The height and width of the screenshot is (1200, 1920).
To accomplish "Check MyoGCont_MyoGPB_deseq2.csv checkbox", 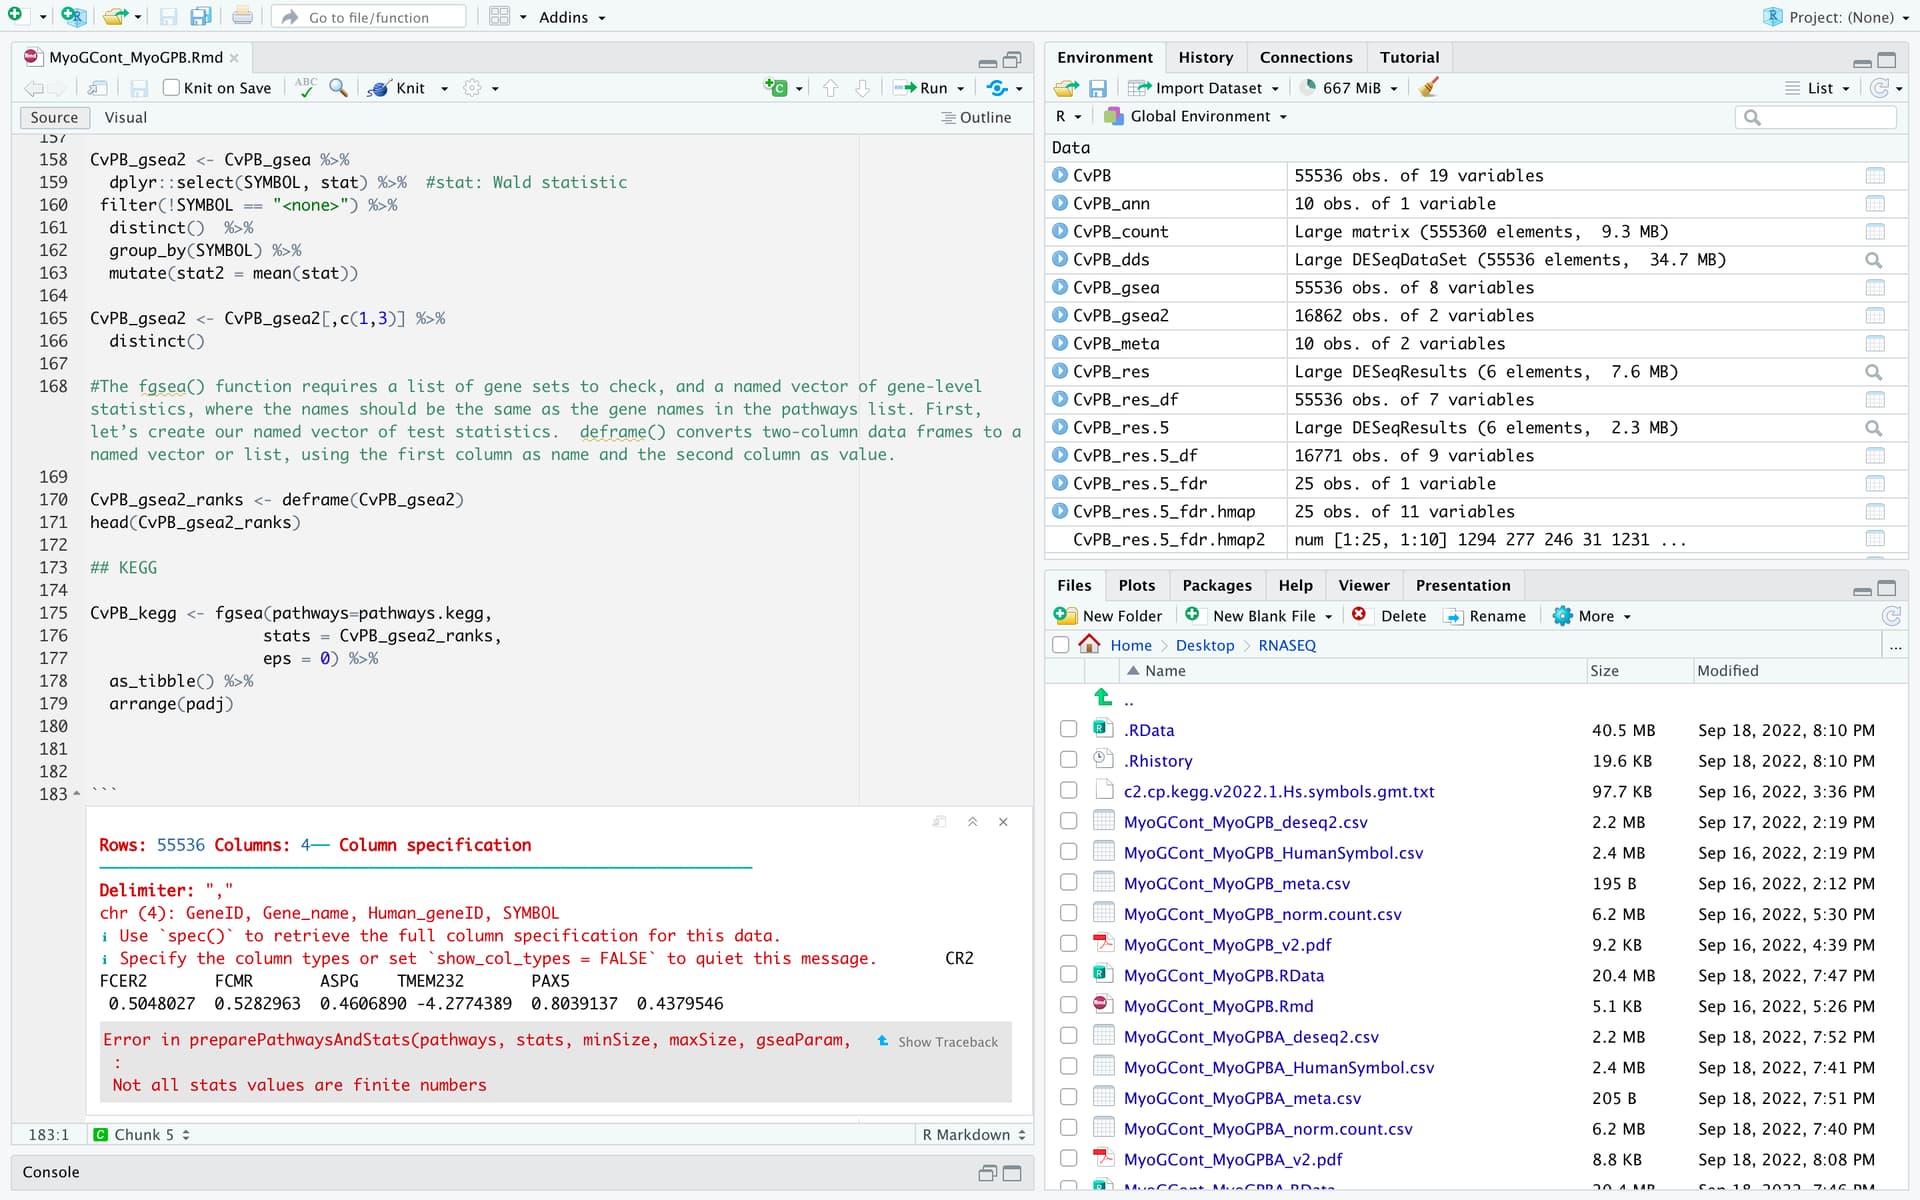I will [1068, 821].
